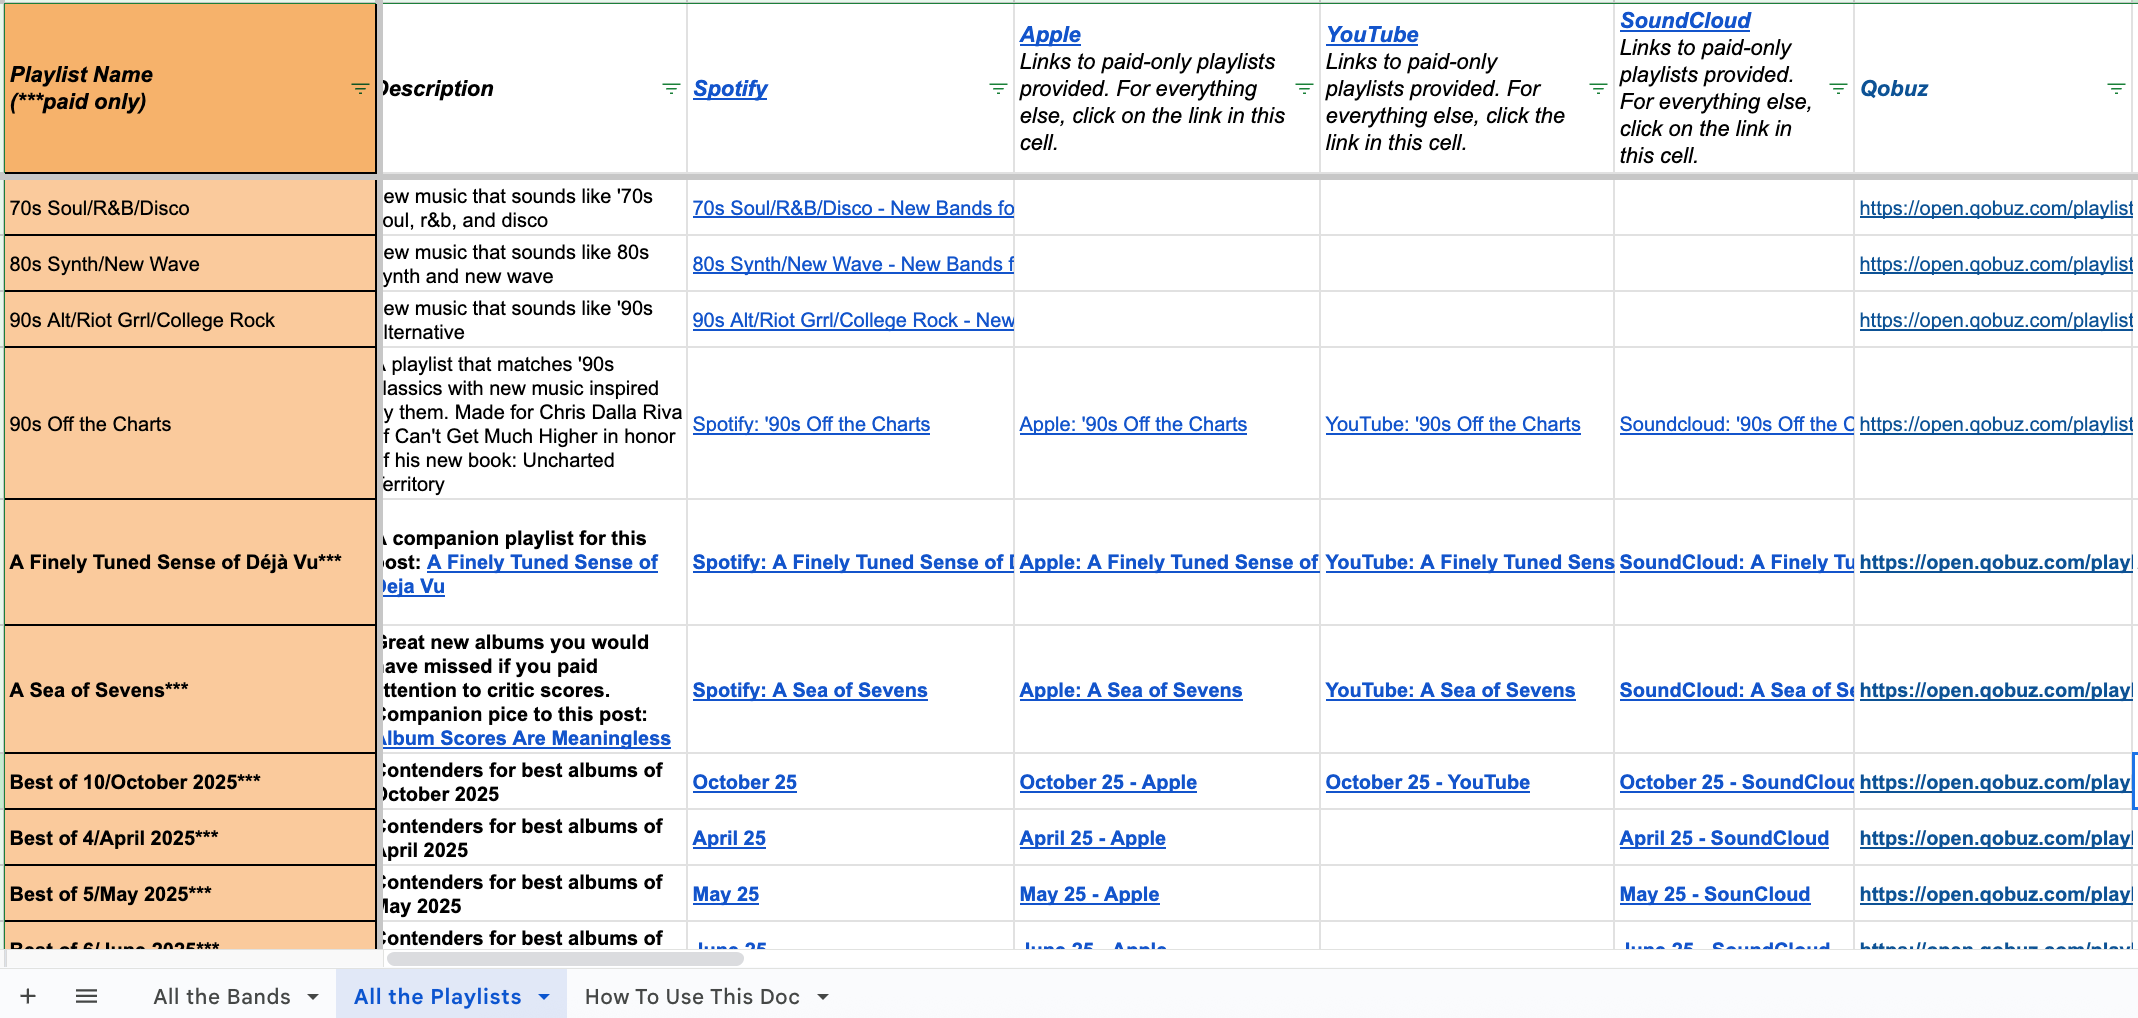Viewport: 2138px width, 1018px height.
Task: Open the Deja Vu post link in Description
Action: (x=542, y=562)
